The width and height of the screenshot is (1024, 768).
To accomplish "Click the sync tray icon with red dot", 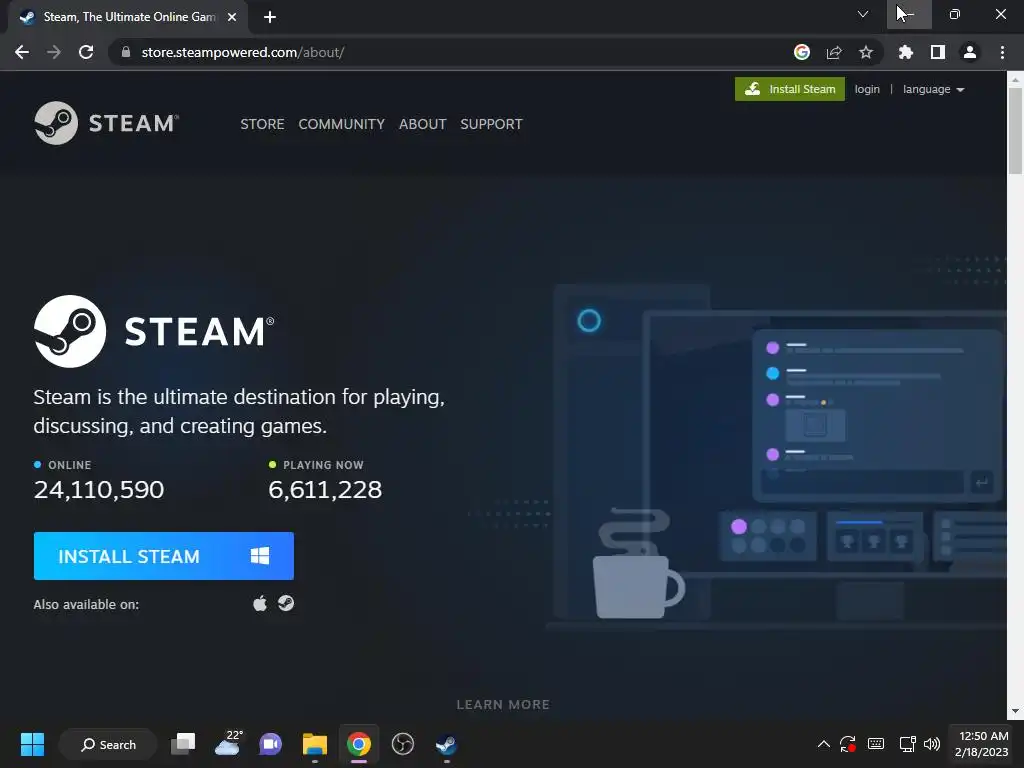I will (x=848, y=744).
